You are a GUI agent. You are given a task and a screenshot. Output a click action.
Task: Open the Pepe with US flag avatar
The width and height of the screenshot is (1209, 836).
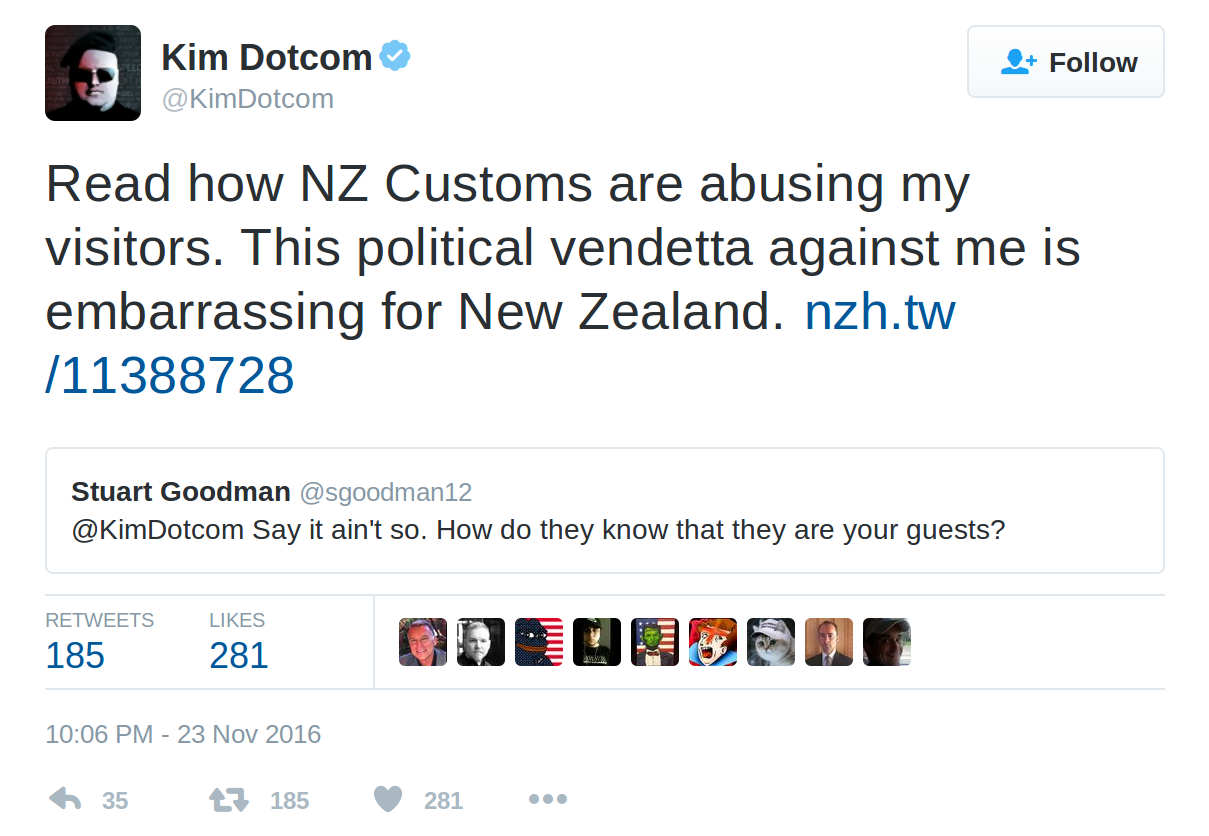pyautogui.click(x=539, y=642)
